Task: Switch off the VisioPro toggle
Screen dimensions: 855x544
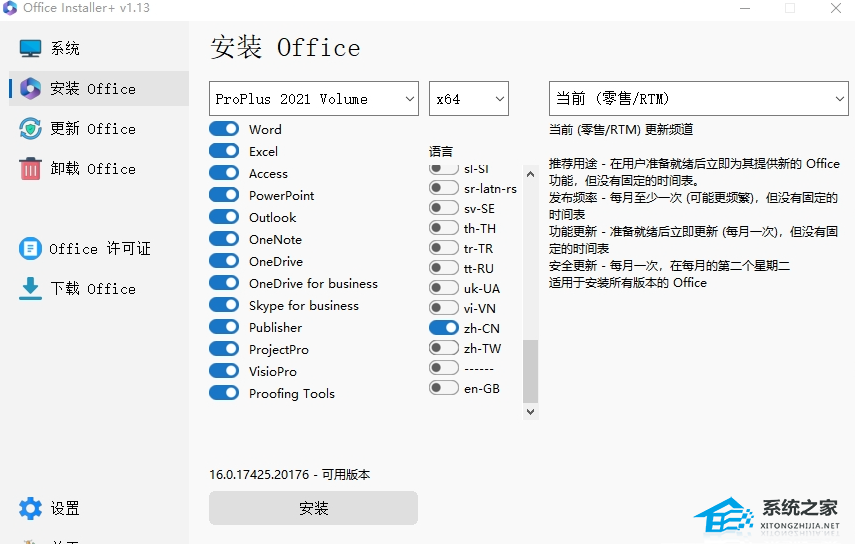Action: pos(224,371)
